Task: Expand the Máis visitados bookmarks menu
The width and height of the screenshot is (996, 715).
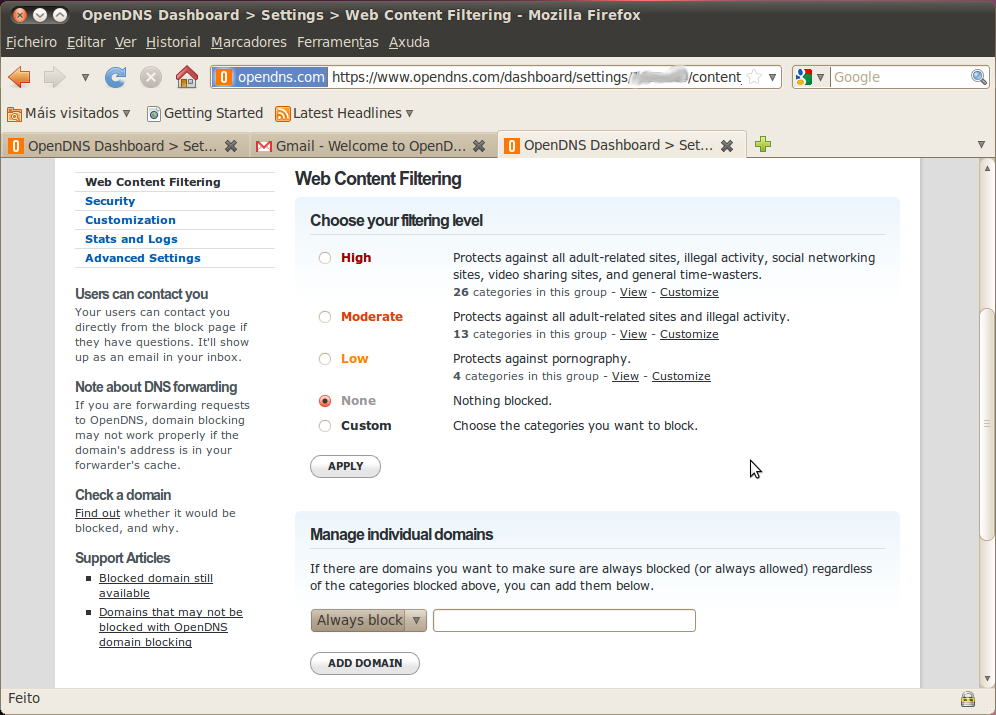Action: pos(126,114)
